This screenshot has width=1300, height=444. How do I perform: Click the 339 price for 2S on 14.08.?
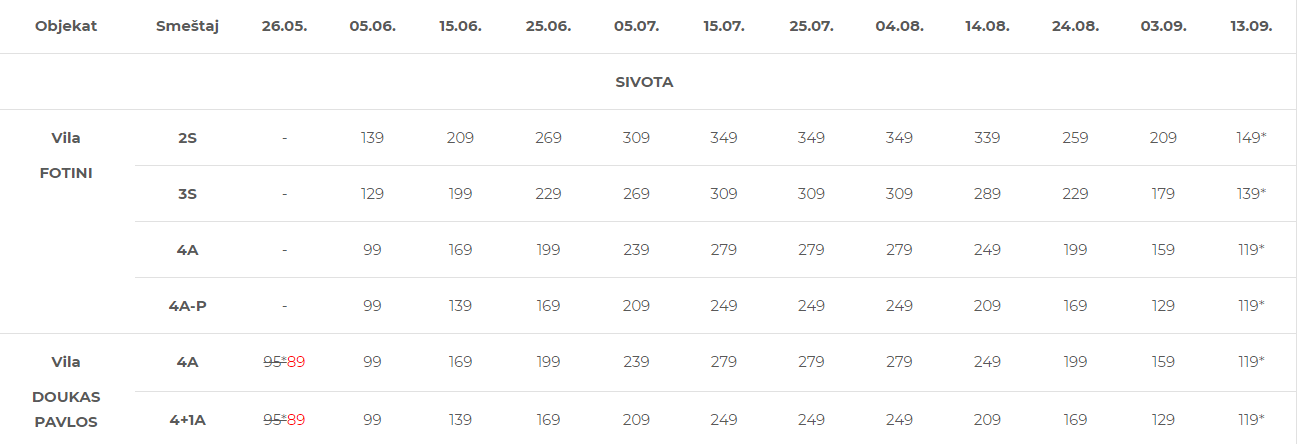(987, 138)
